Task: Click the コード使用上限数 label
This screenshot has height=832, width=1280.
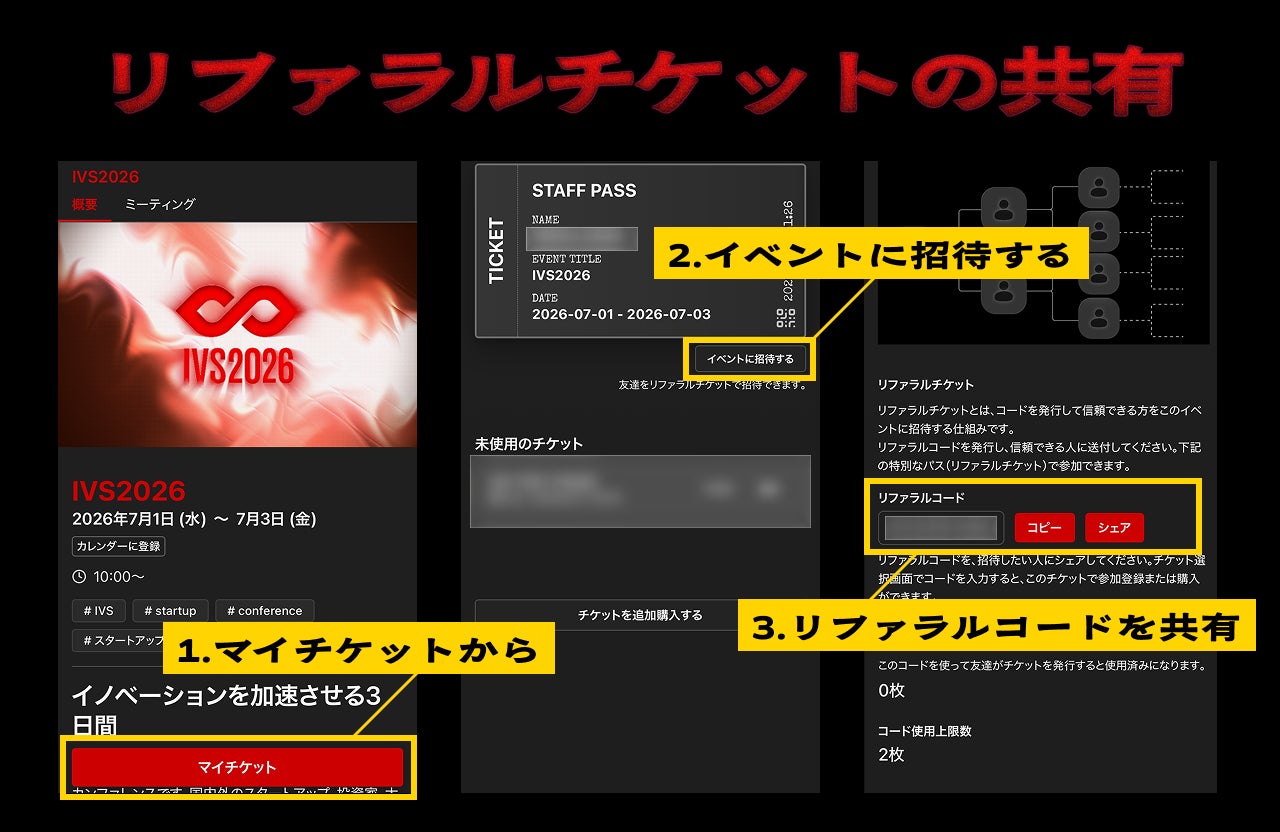Action: coord(924,731)
